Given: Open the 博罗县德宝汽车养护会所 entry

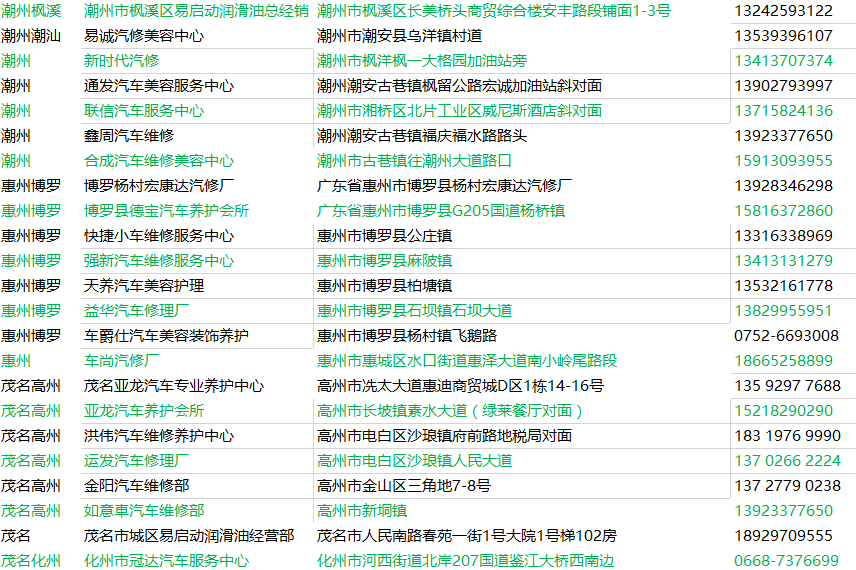Looking at the screenshot, I should pyautogui.click(x=166, y=211).
